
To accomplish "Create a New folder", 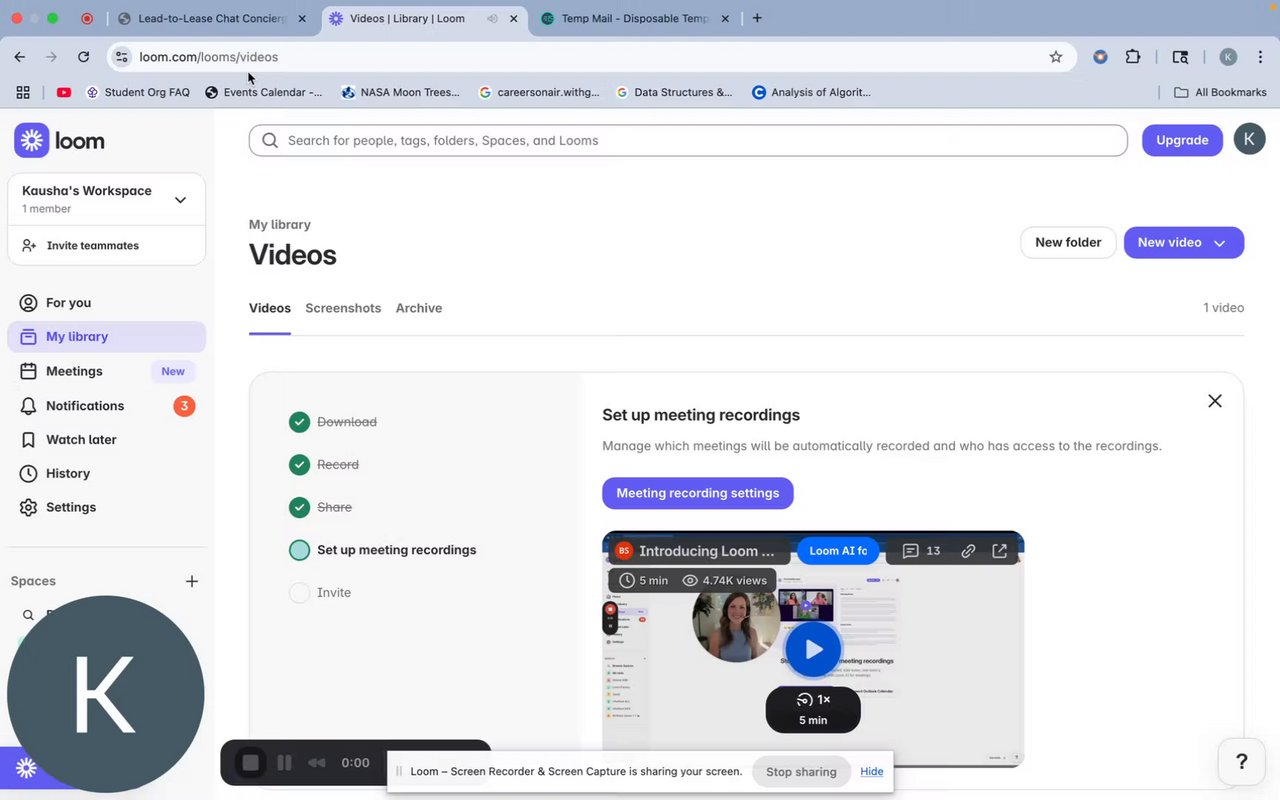I will tap(1068, 243).
